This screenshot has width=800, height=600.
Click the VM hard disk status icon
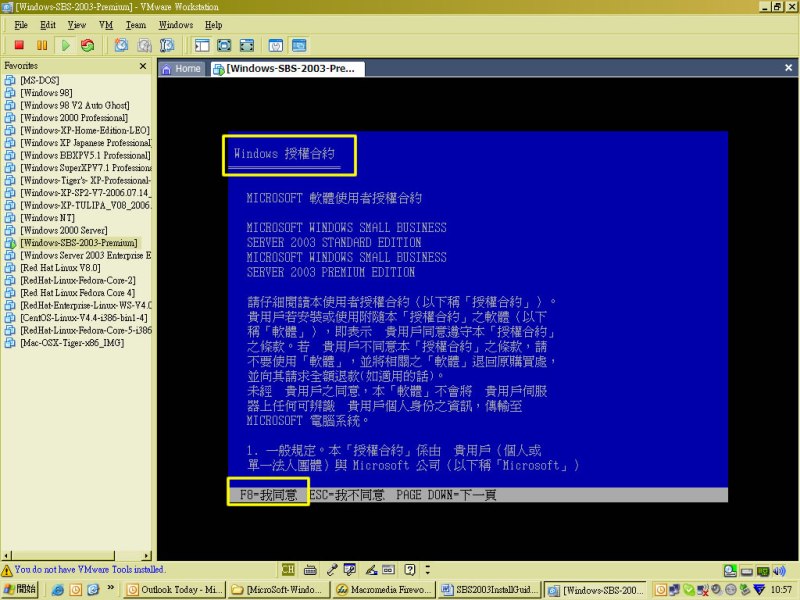[746, 571]
